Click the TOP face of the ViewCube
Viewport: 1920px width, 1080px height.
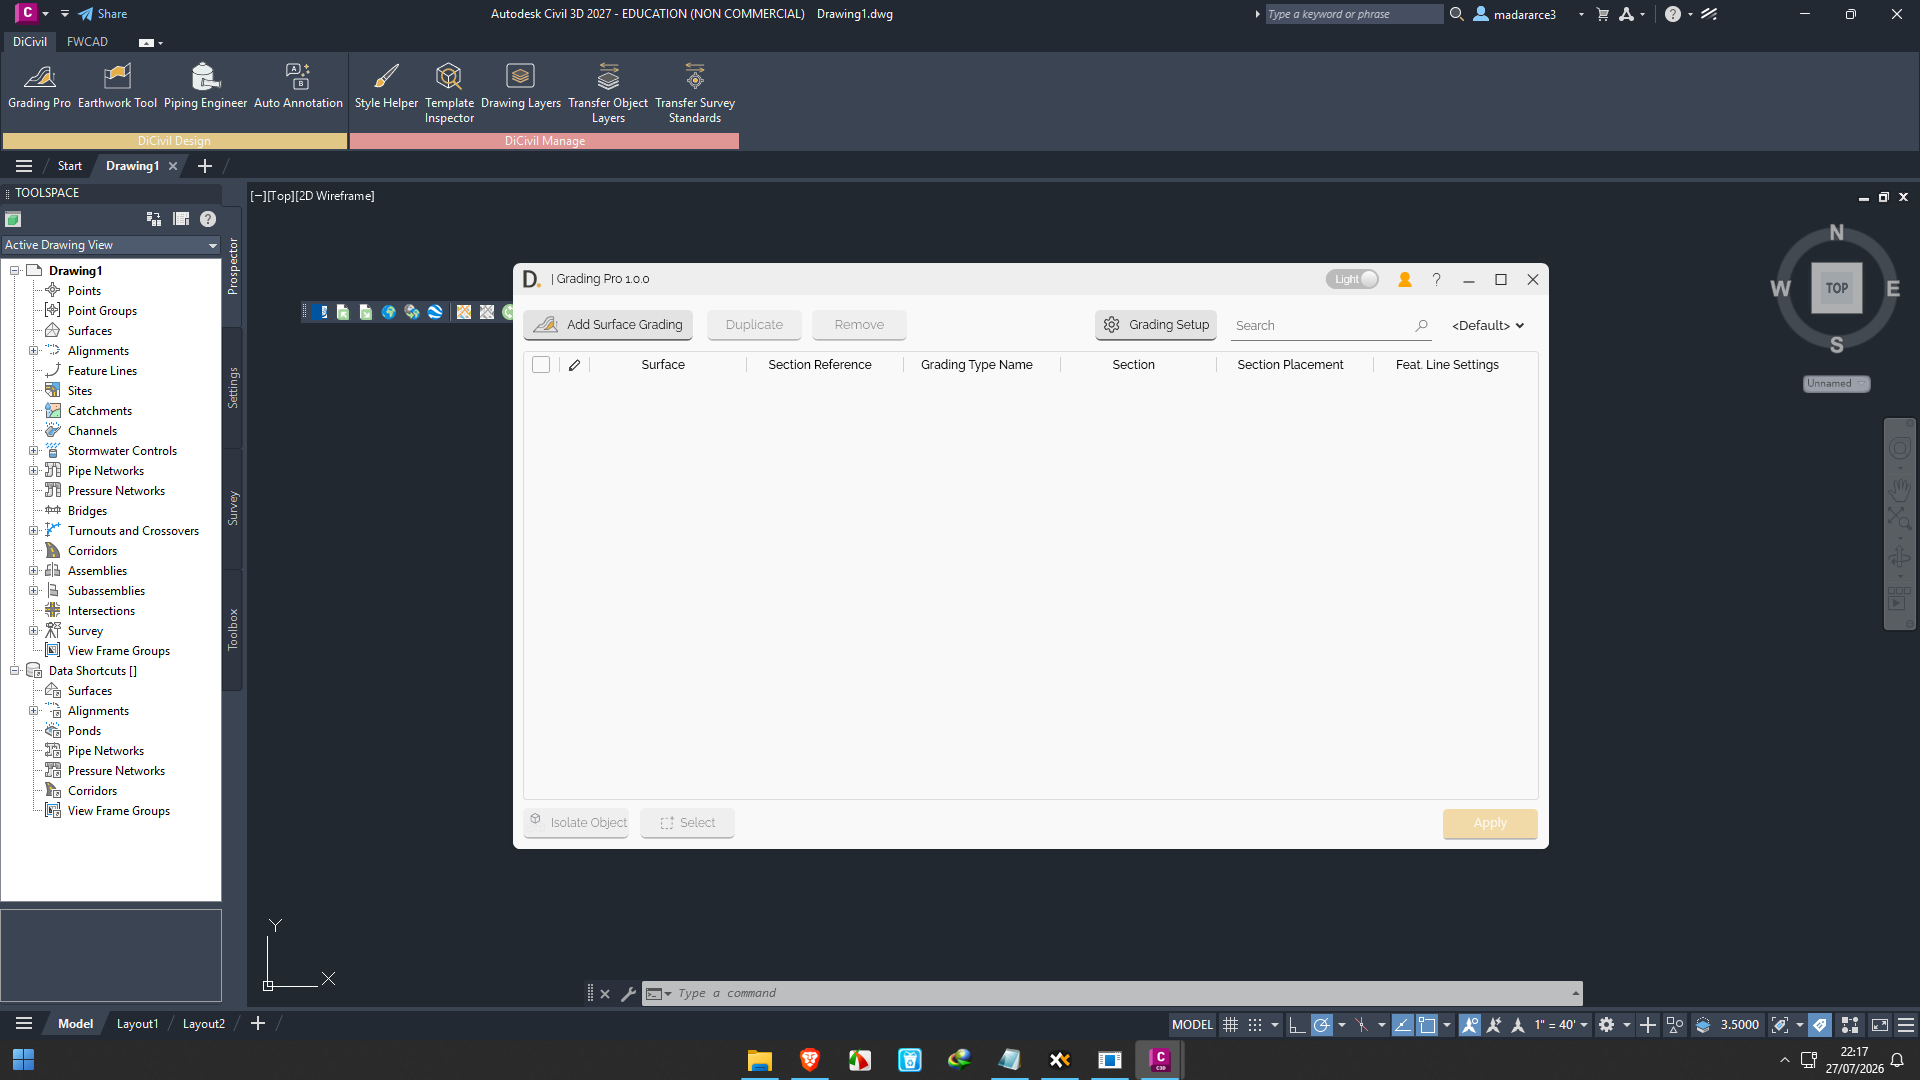click(x=1837, y=288)
